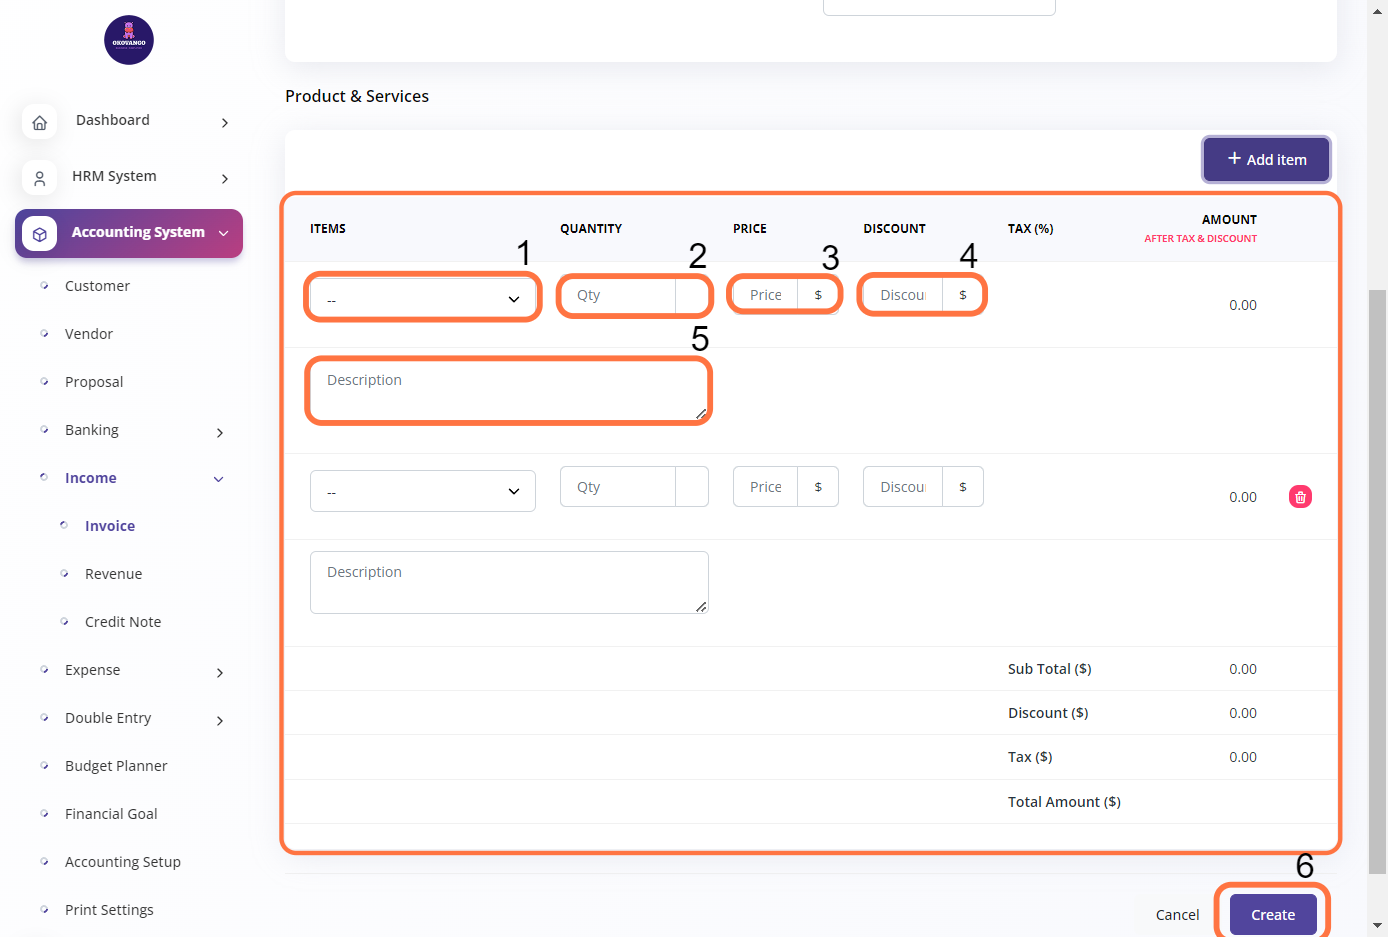
Task: Expand the Double Entry submenu
Action: (x=220, y=720)
